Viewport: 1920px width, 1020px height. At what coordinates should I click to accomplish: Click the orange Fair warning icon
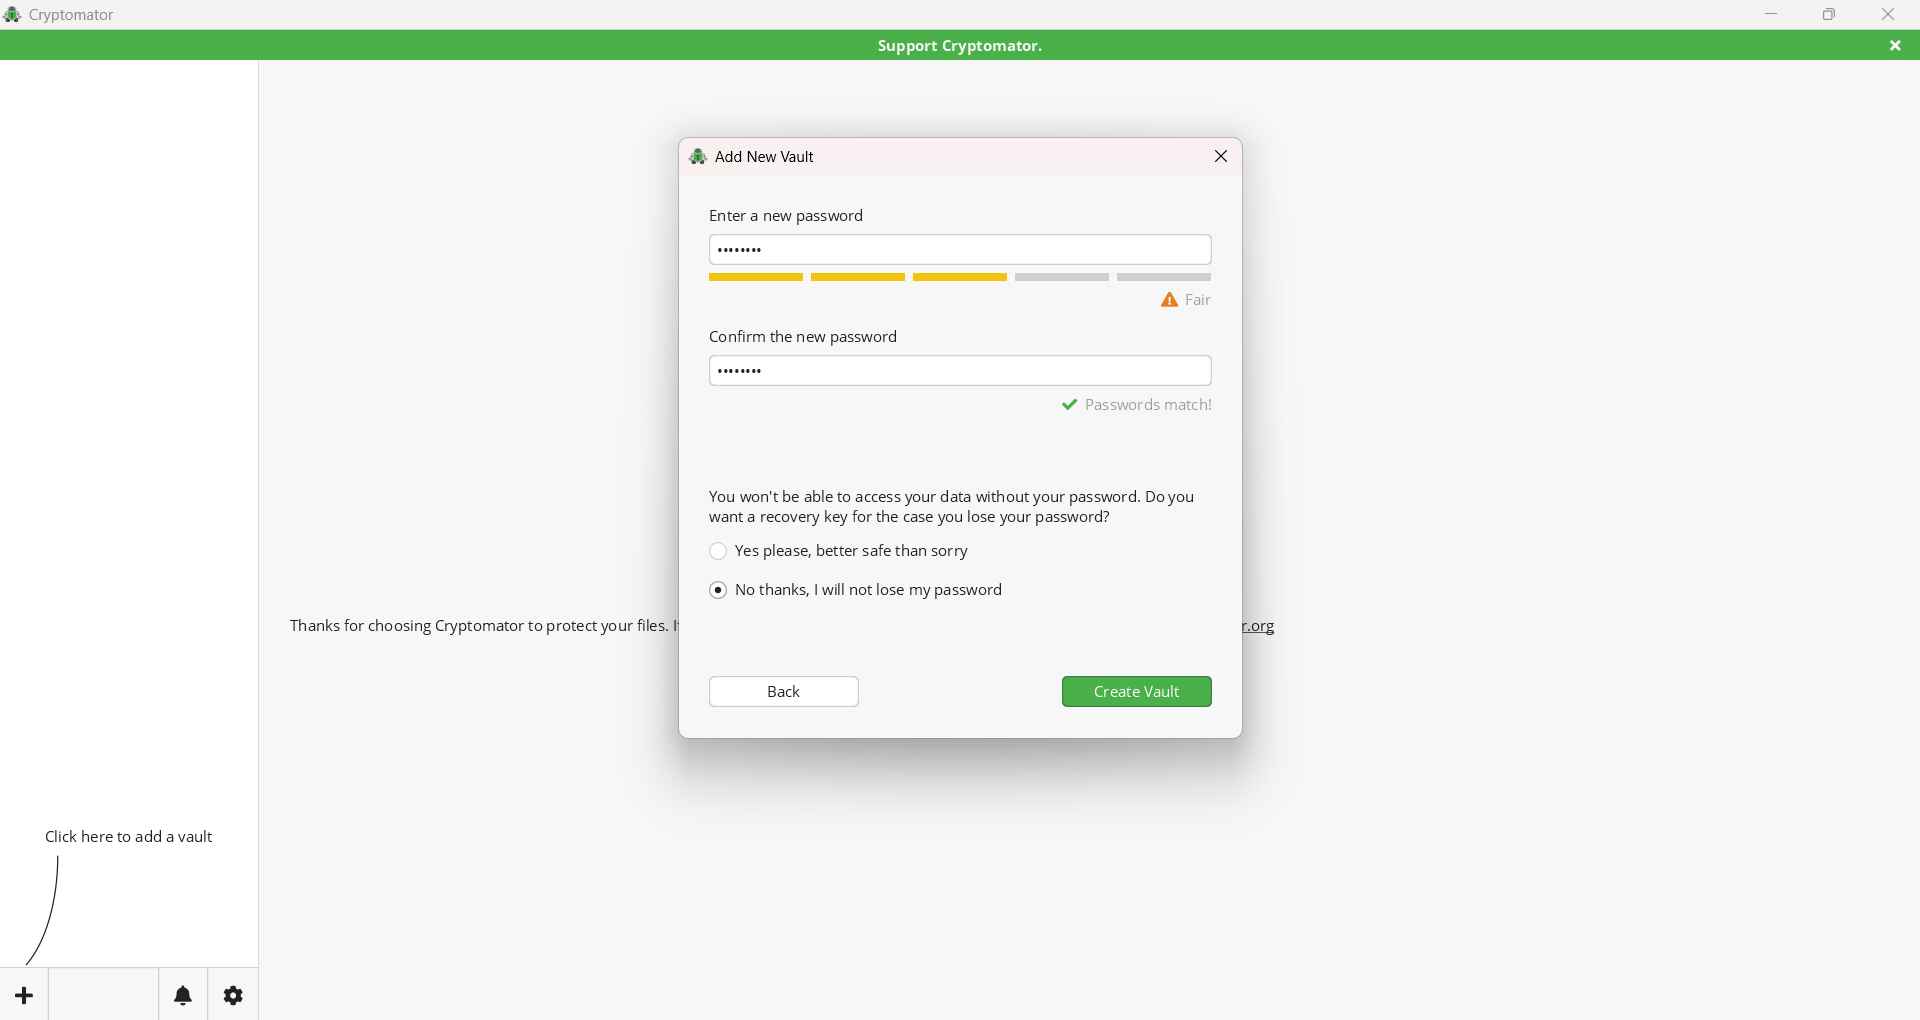tap(1169, 300)
